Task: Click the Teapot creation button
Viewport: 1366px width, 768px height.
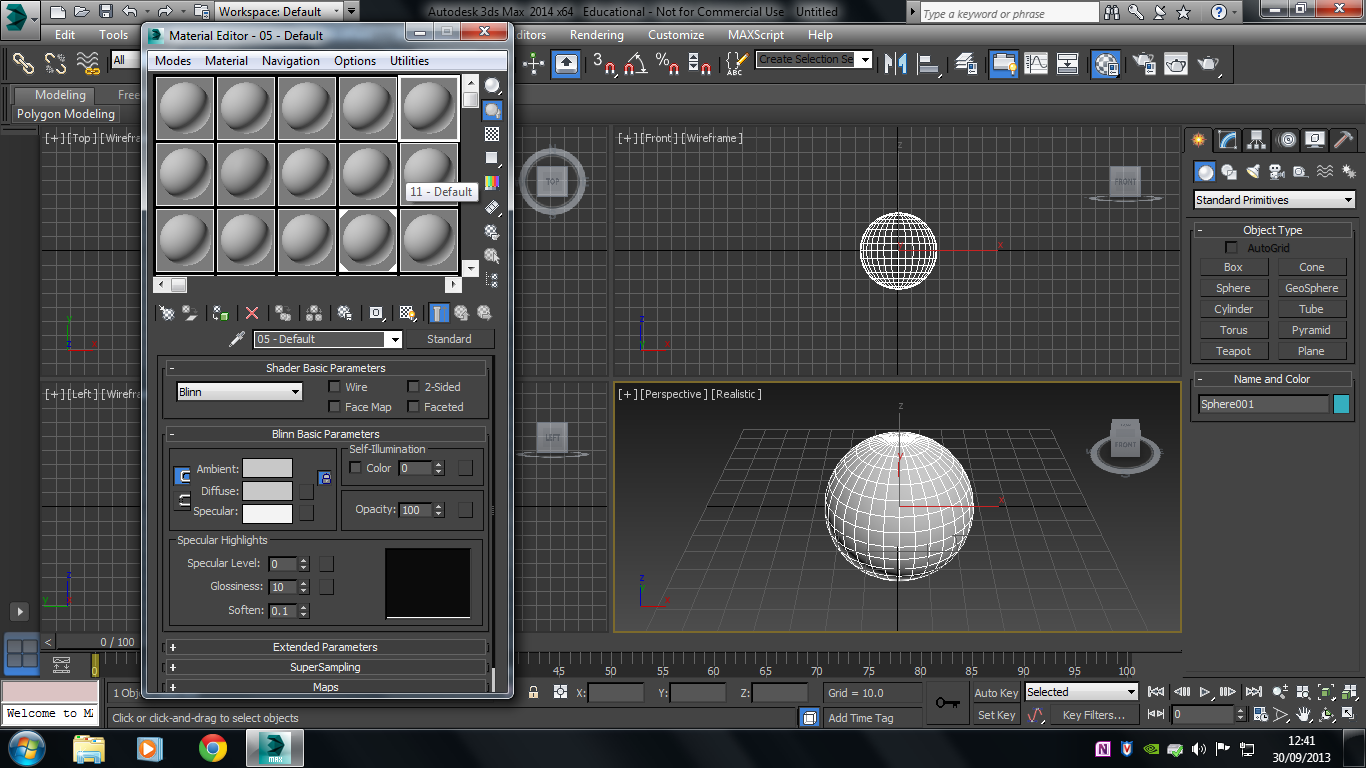Action: tap(1233, 350)
